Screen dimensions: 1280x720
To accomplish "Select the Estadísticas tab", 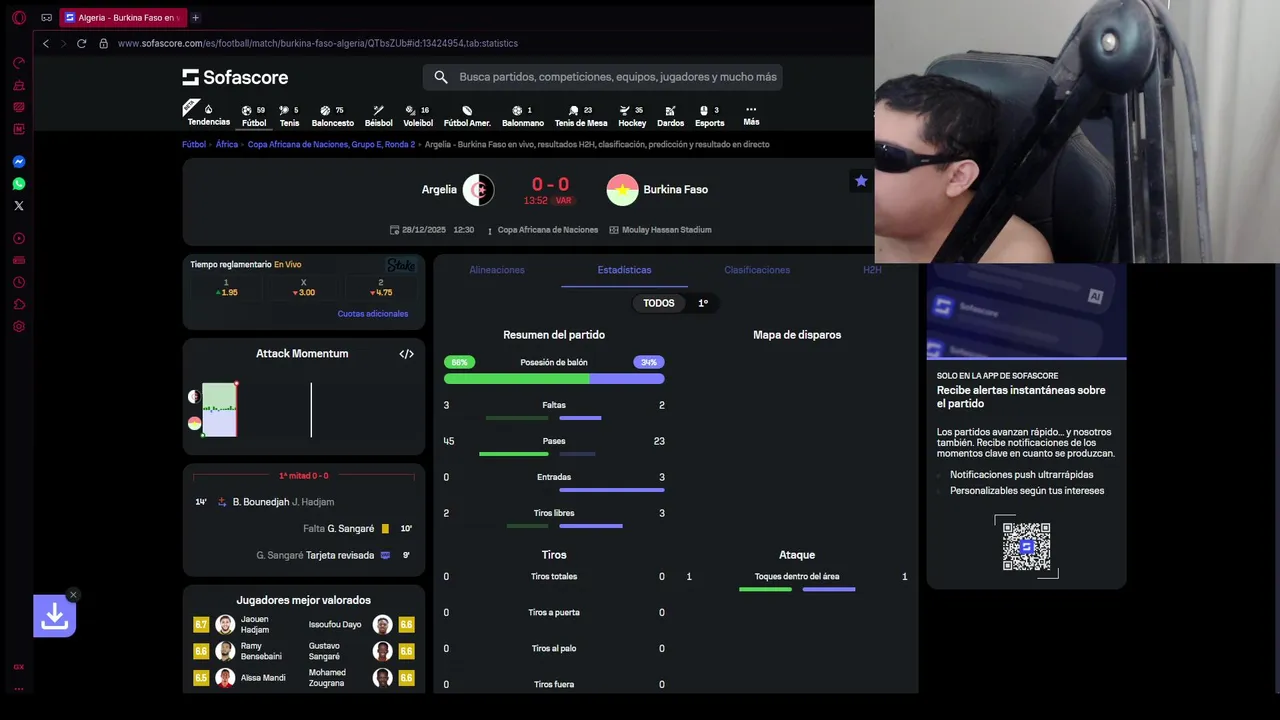I will [624, 270].
